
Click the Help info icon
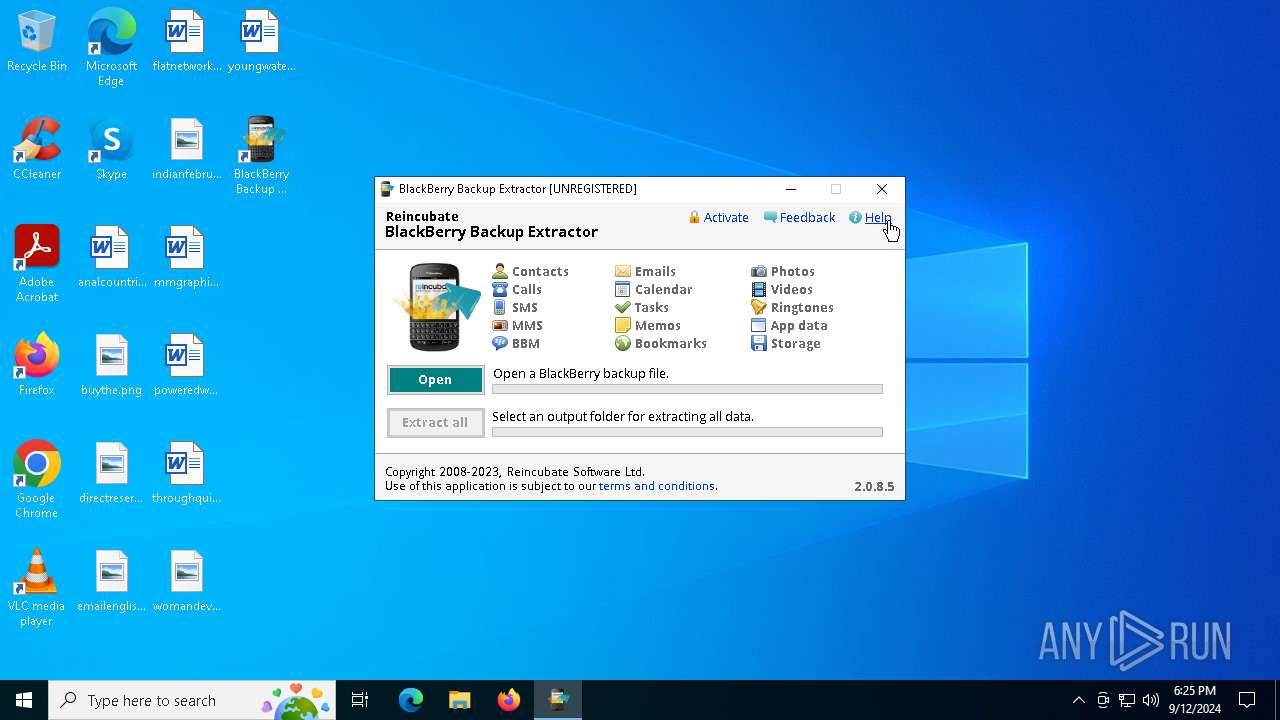(x=855, y=217)
